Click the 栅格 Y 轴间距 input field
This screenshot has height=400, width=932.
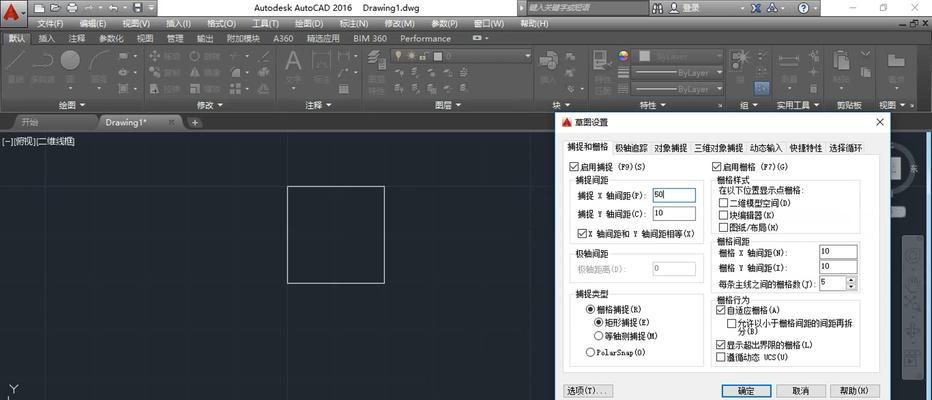click(x=838, y=267)
